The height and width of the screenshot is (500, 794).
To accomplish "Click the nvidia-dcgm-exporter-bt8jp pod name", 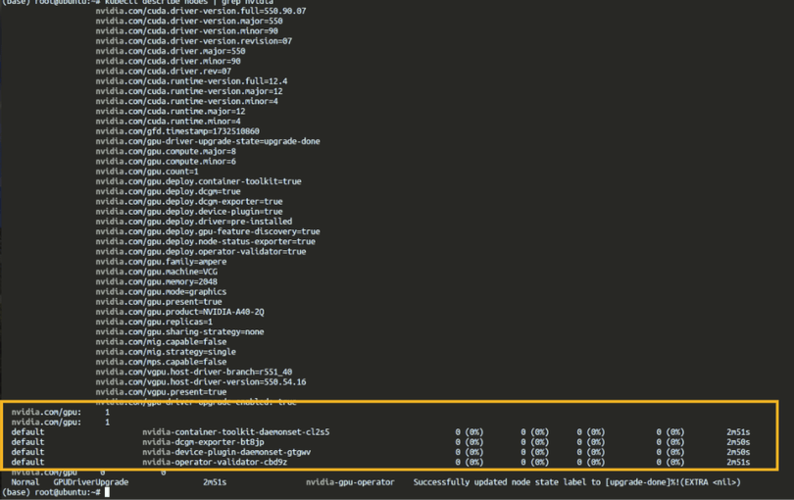I will [x=203, y=442].
